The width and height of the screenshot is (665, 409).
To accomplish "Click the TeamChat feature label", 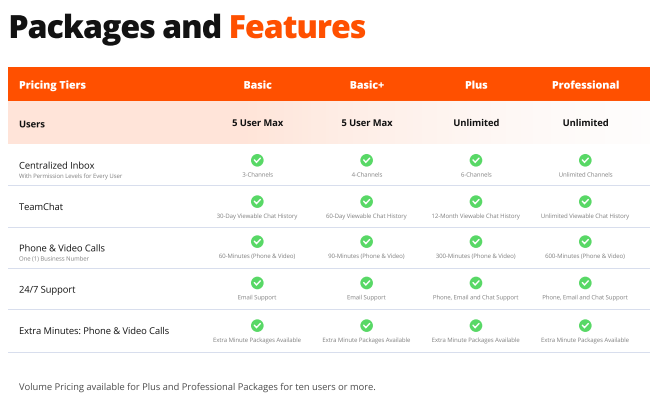I will point(41,207).
